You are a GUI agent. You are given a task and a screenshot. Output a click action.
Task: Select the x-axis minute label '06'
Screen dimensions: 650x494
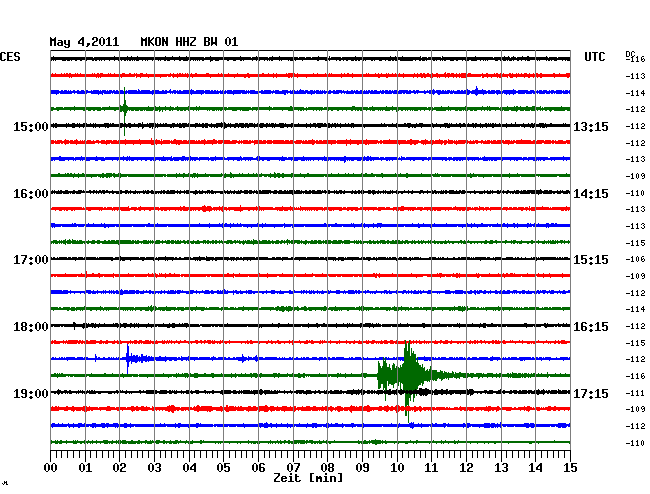[258, 467]
